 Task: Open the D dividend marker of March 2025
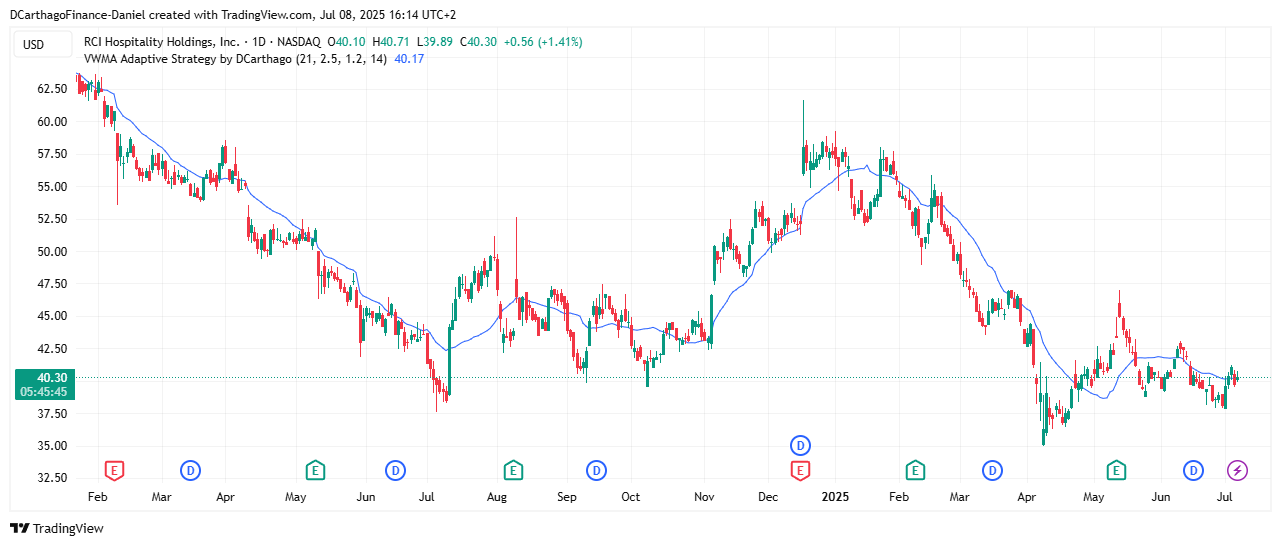[992, 469]
